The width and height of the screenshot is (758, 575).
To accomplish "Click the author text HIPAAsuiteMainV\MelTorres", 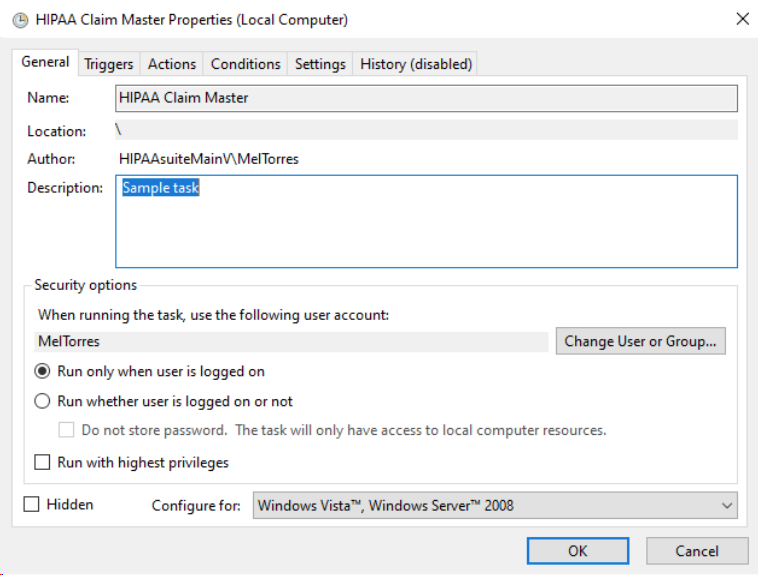I will tap(209, 159).
